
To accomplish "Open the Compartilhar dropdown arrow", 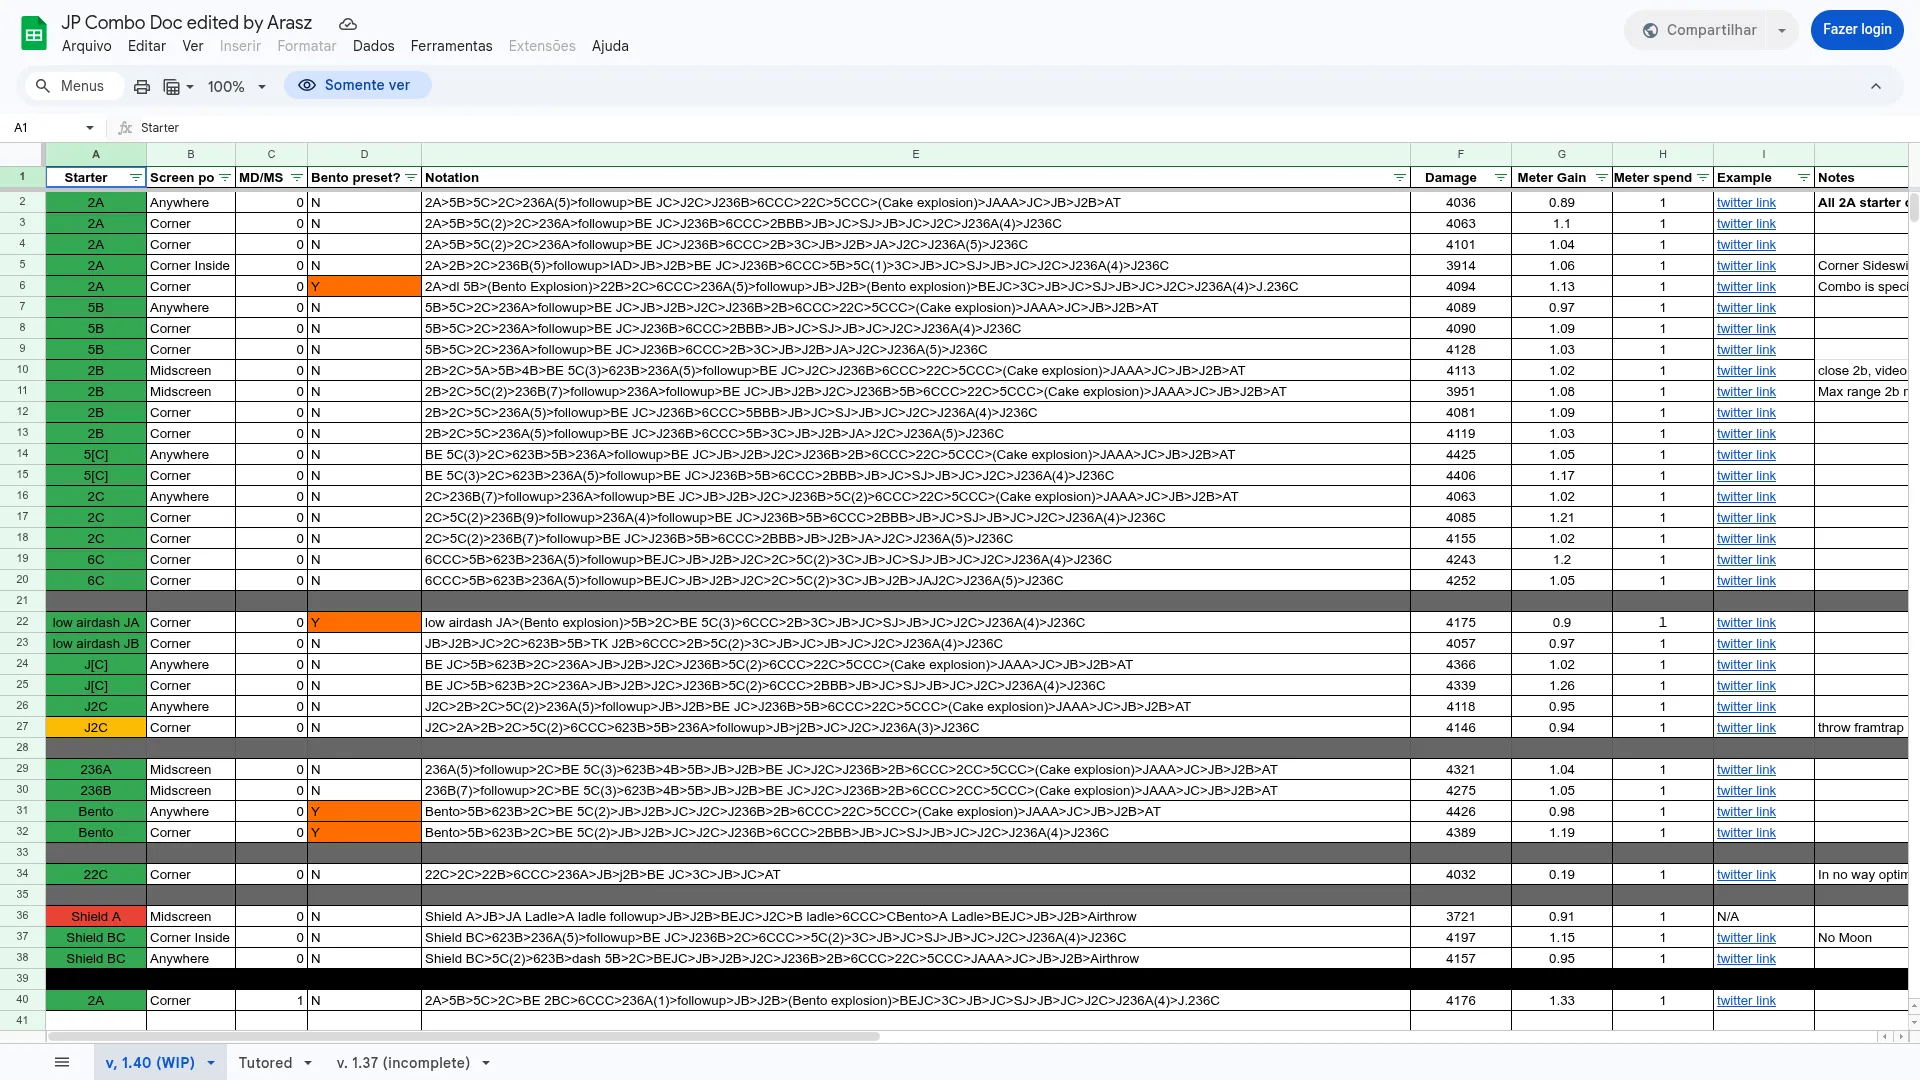I will [1782, 31].
